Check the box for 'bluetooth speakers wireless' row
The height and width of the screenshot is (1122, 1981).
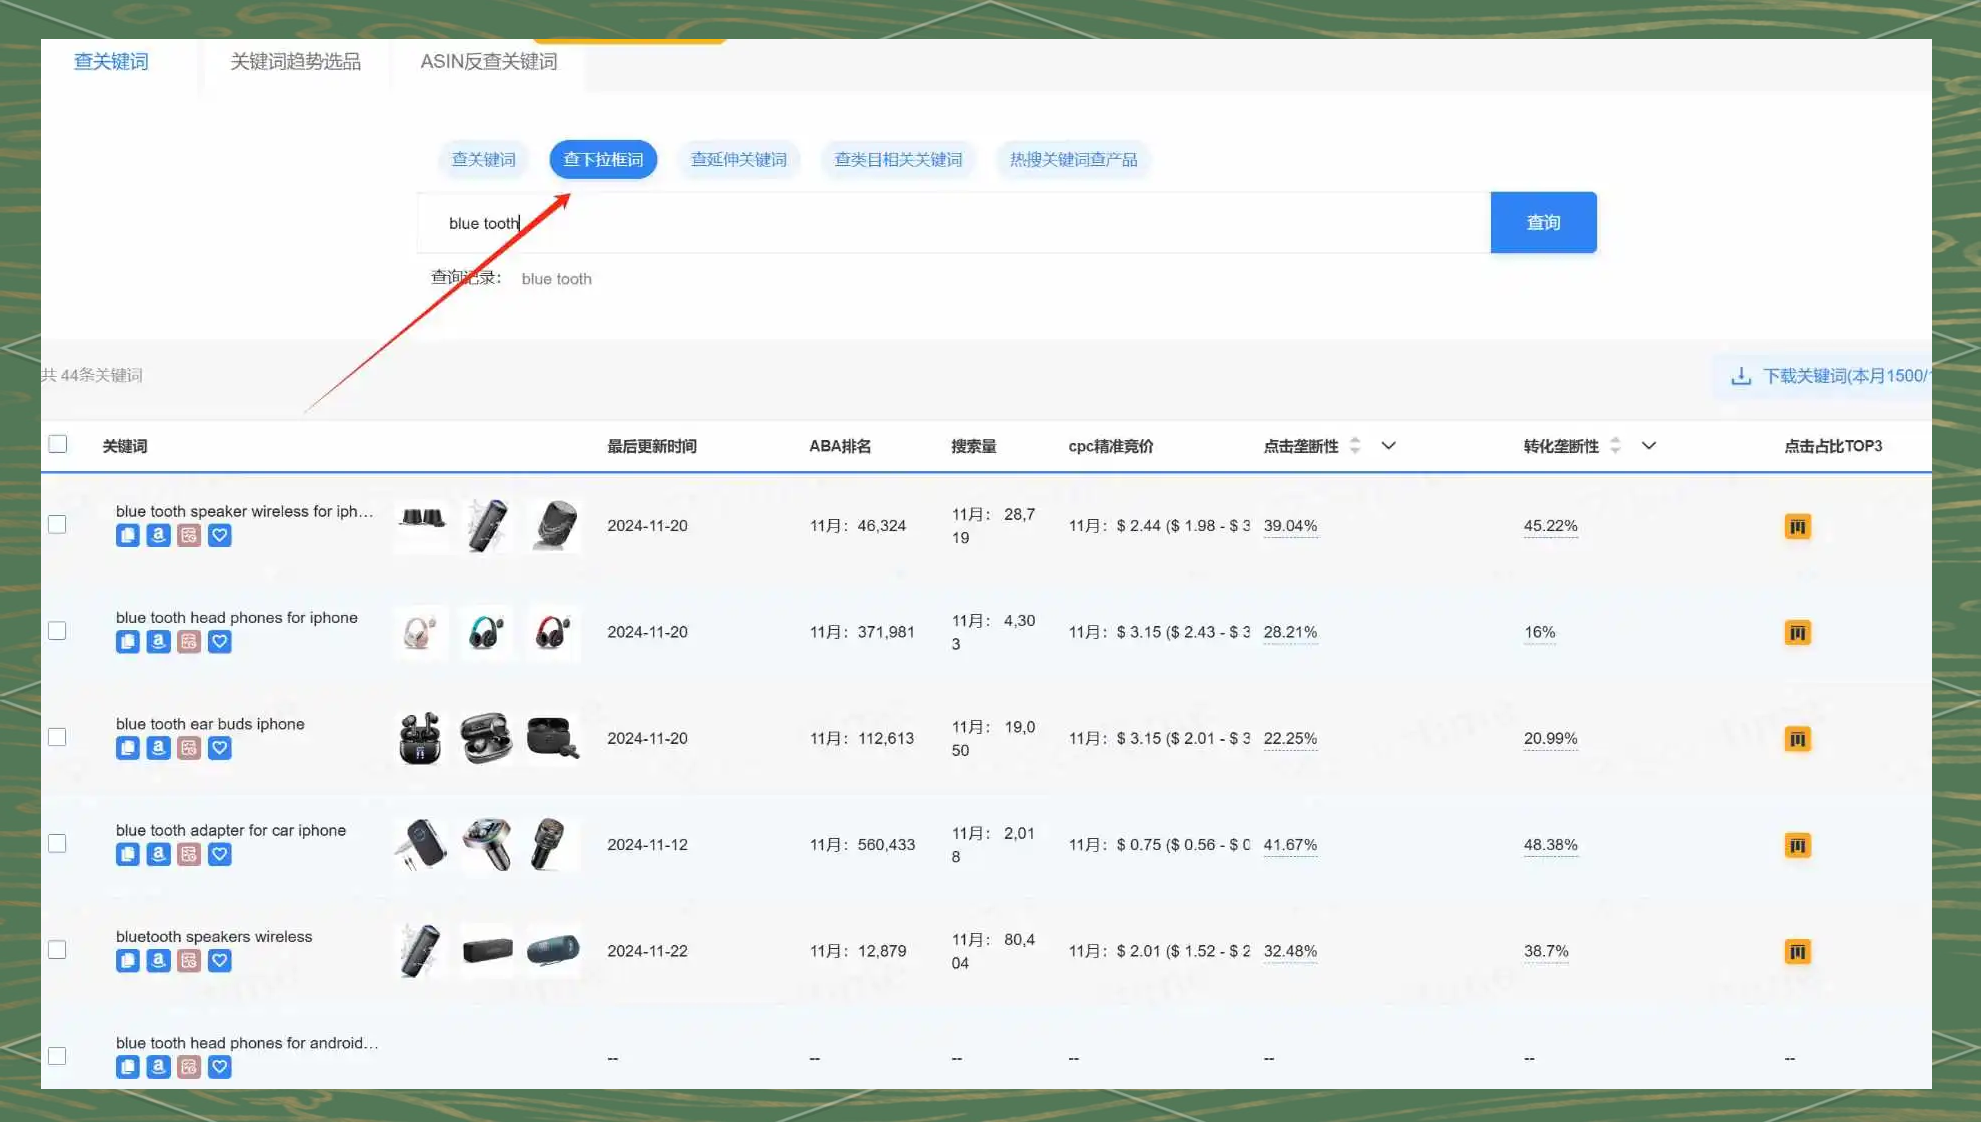pos(57,950)
